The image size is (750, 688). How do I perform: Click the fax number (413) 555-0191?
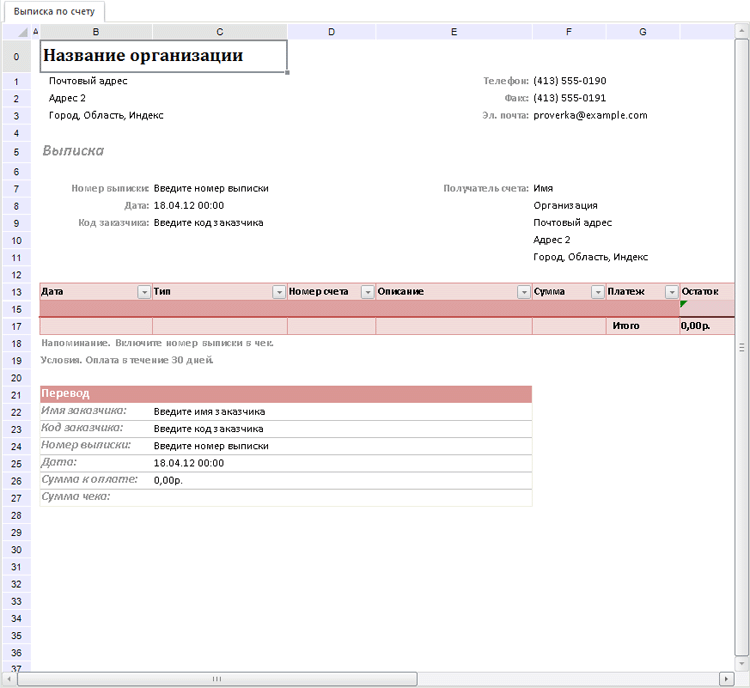pos(570,98)
